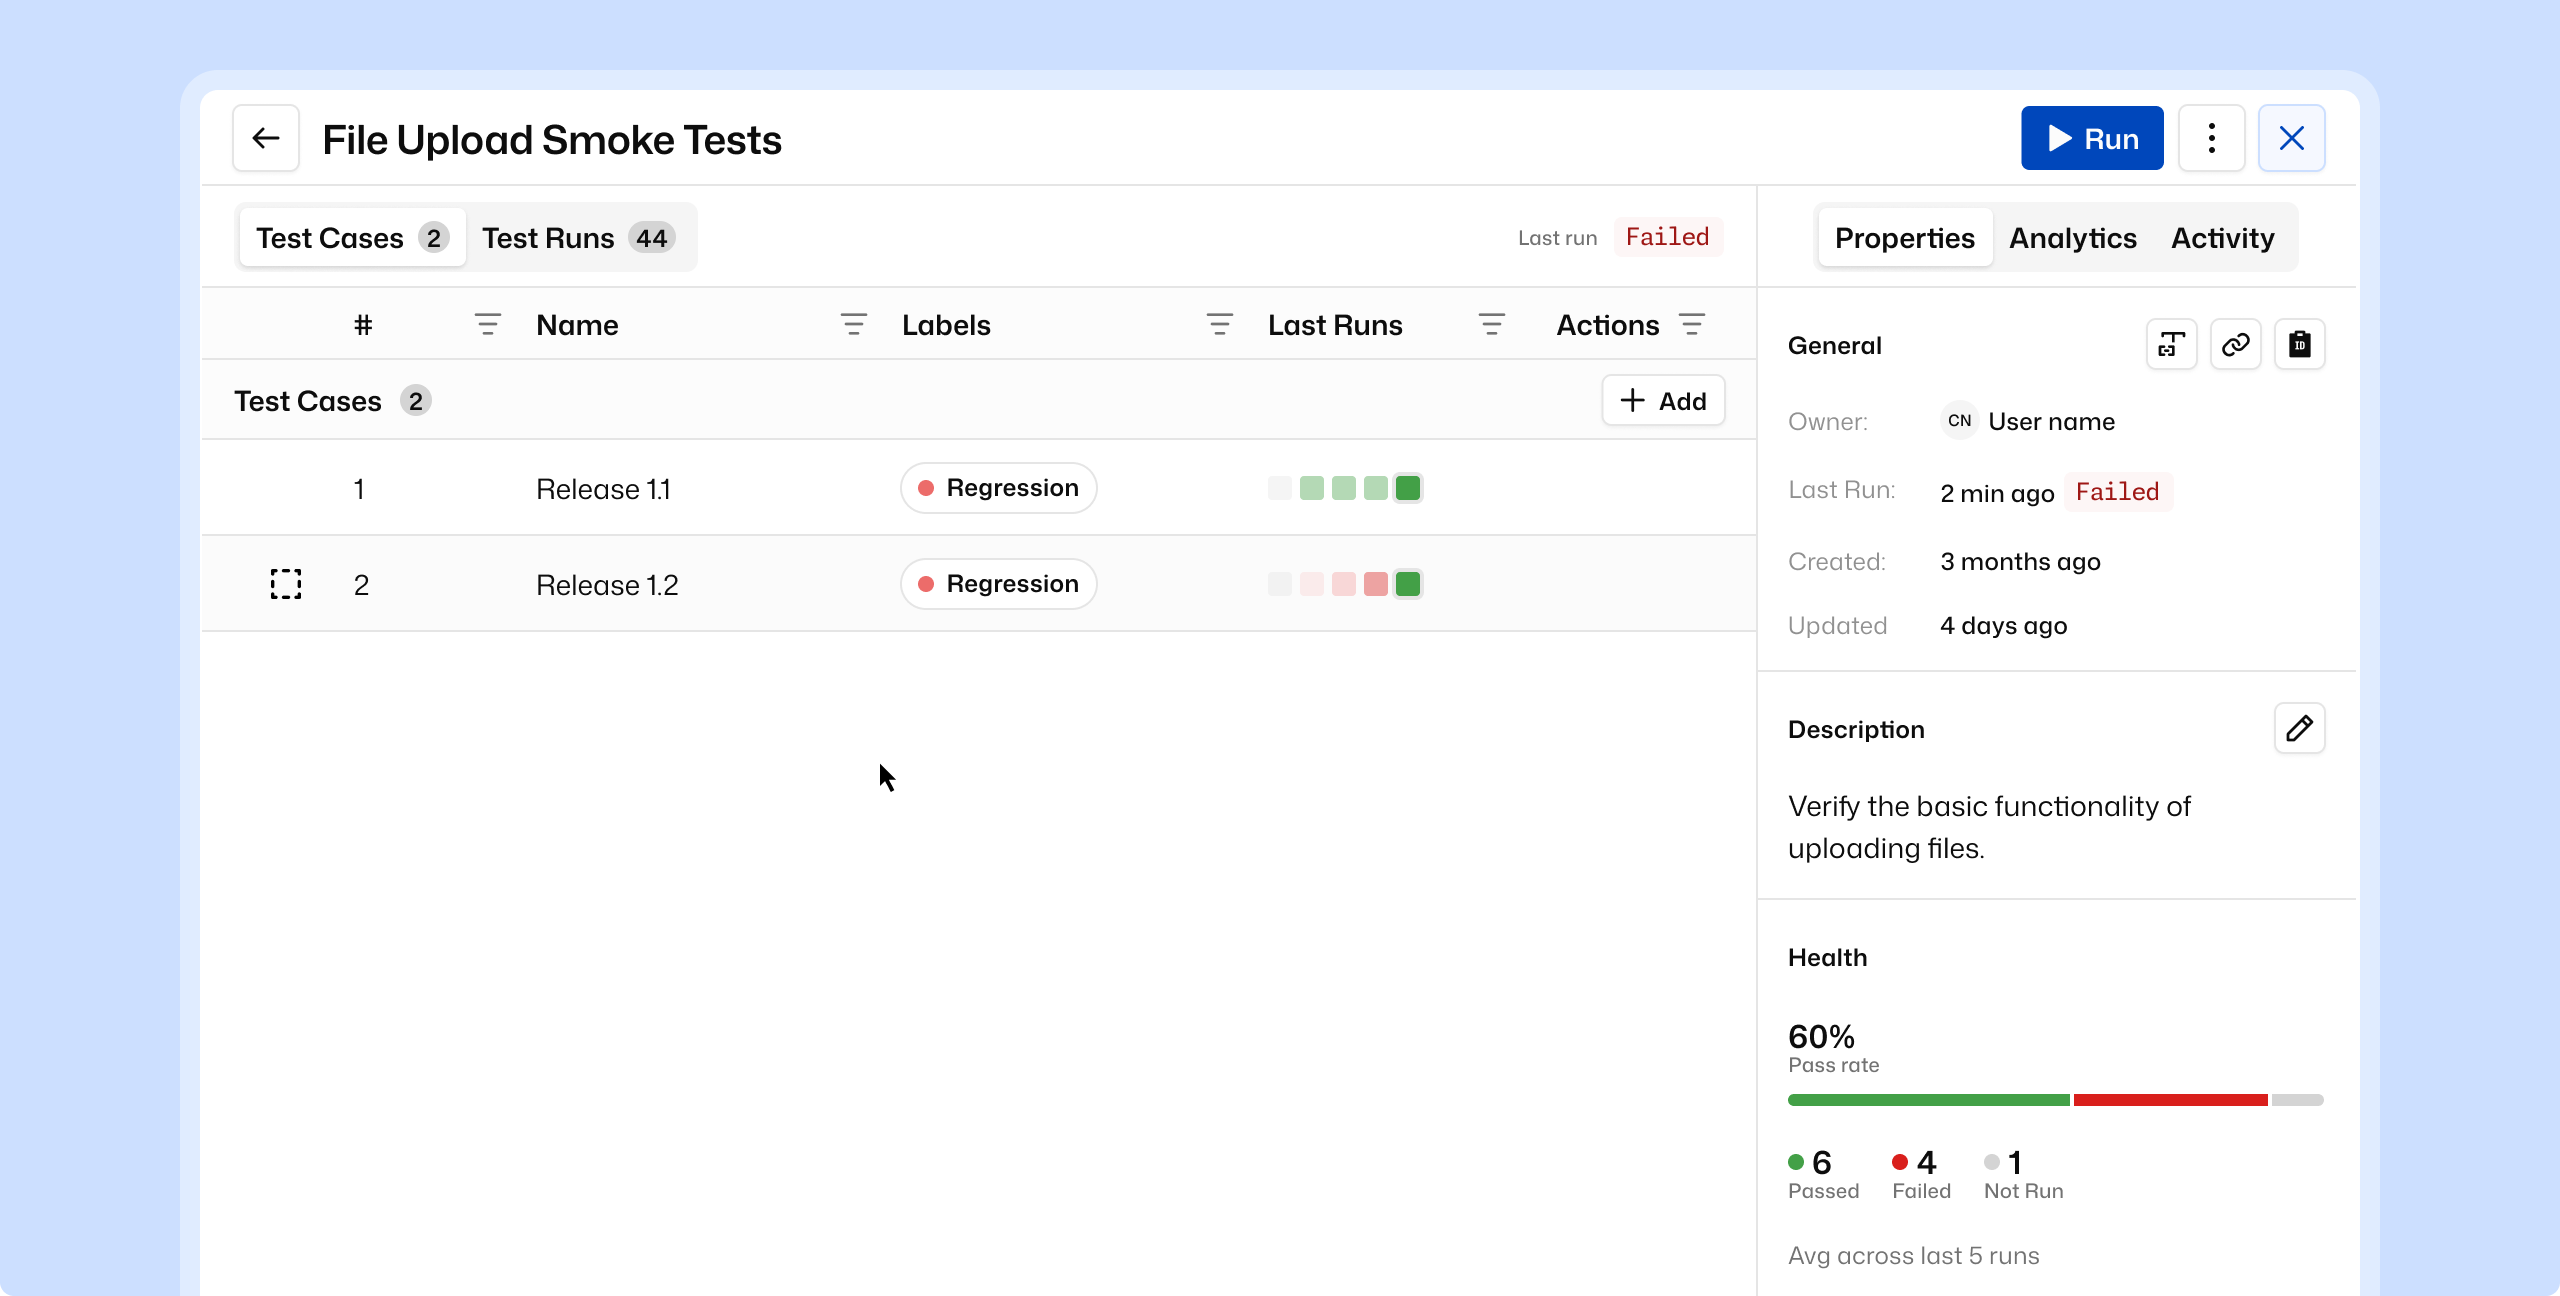Open filter for the Name column
This screenshot has height=1296, width=2560.
point(853,325)
